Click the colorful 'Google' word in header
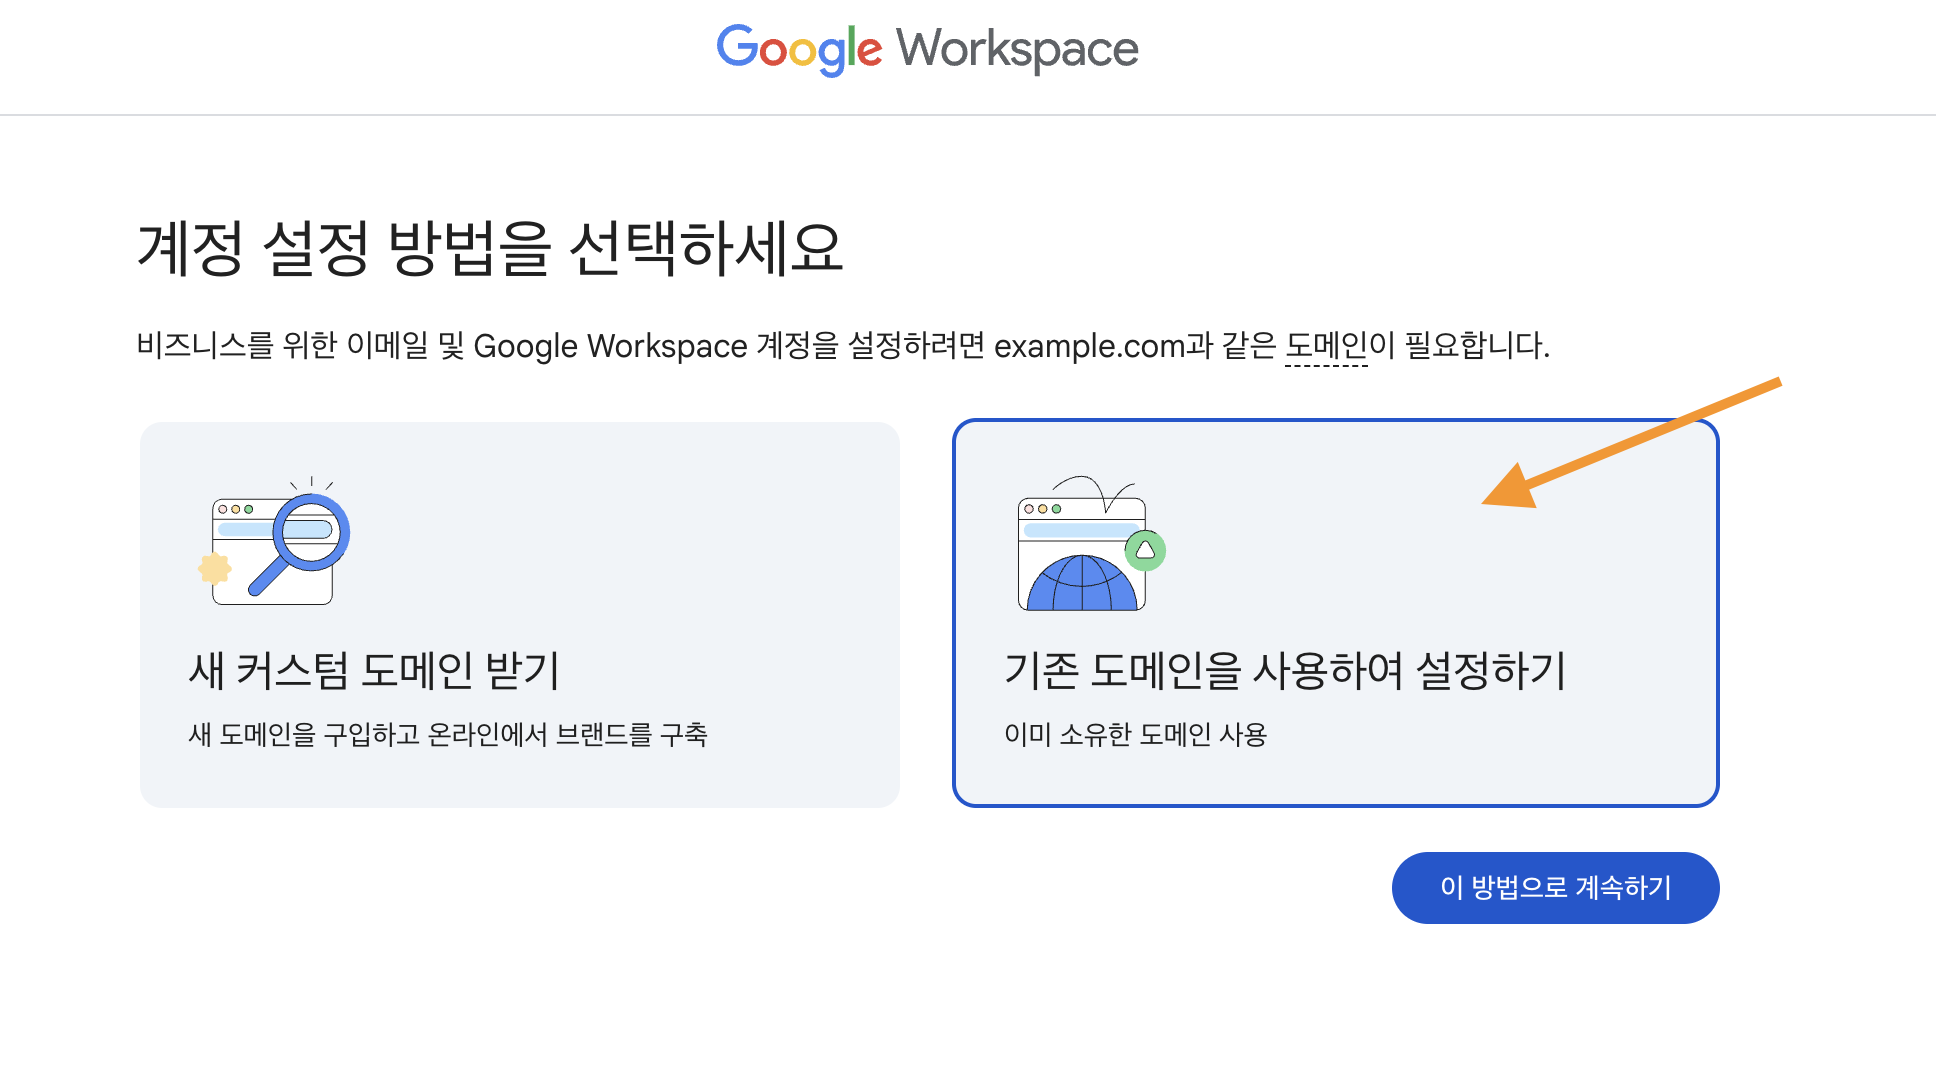 click(799, 50)
